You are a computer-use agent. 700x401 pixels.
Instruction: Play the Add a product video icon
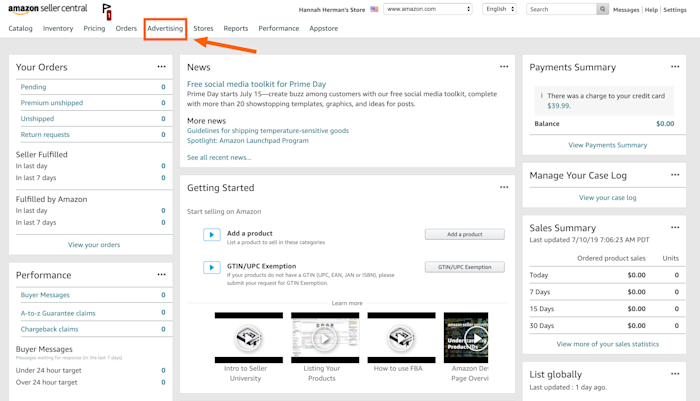212,234
